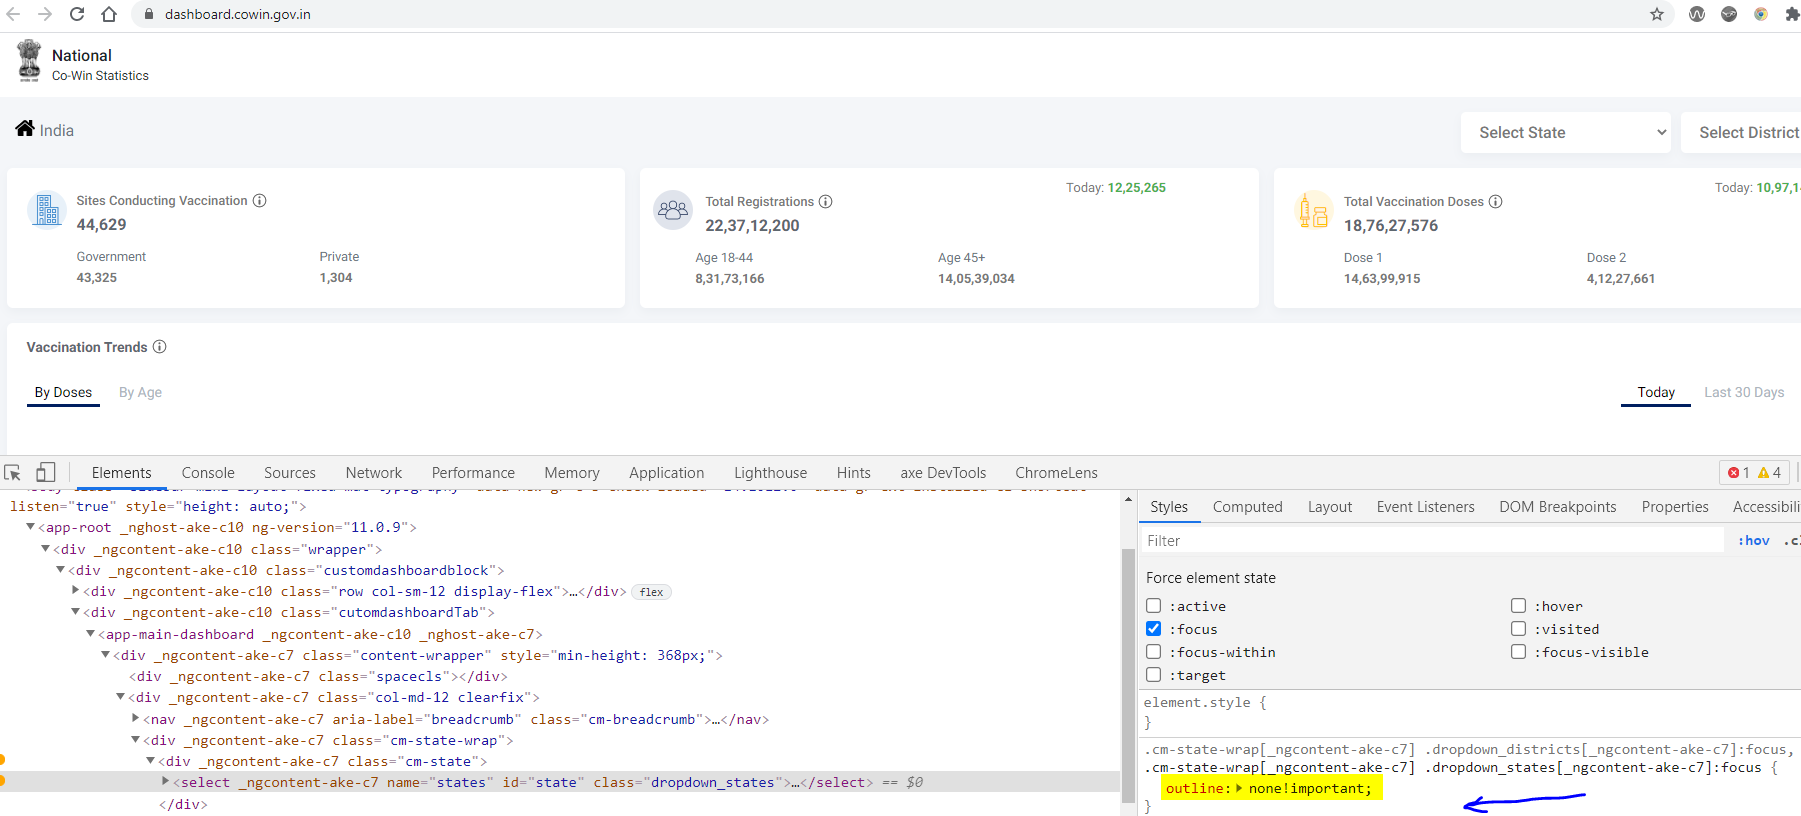Reload the page with the refresh icon
Viewport: 1801px width, 816px height.
77,14
